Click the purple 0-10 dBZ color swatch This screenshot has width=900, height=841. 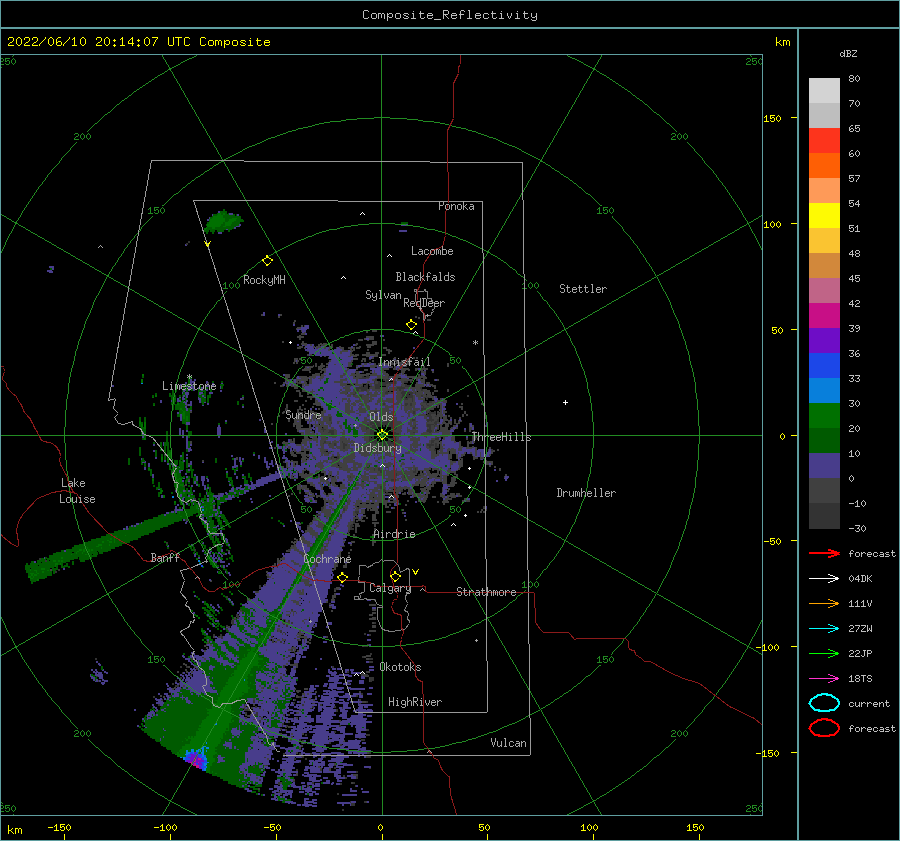824,466
